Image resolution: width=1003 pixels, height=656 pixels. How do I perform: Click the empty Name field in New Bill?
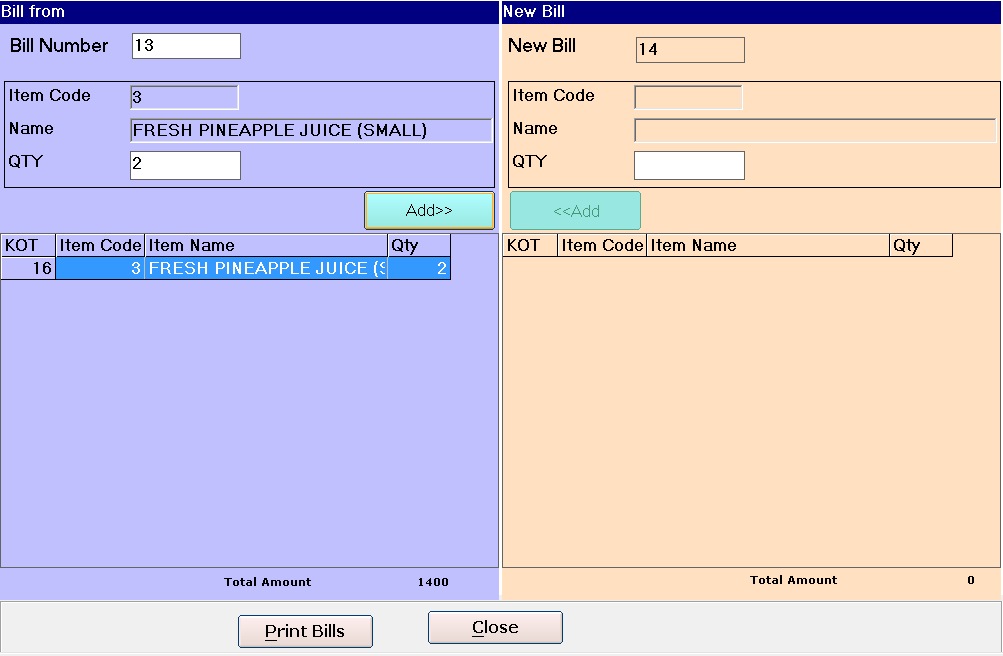815,130
